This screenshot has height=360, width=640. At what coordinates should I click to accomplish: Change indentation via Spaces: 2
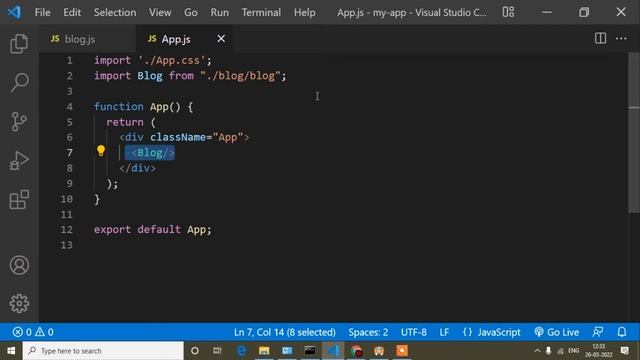368,332
